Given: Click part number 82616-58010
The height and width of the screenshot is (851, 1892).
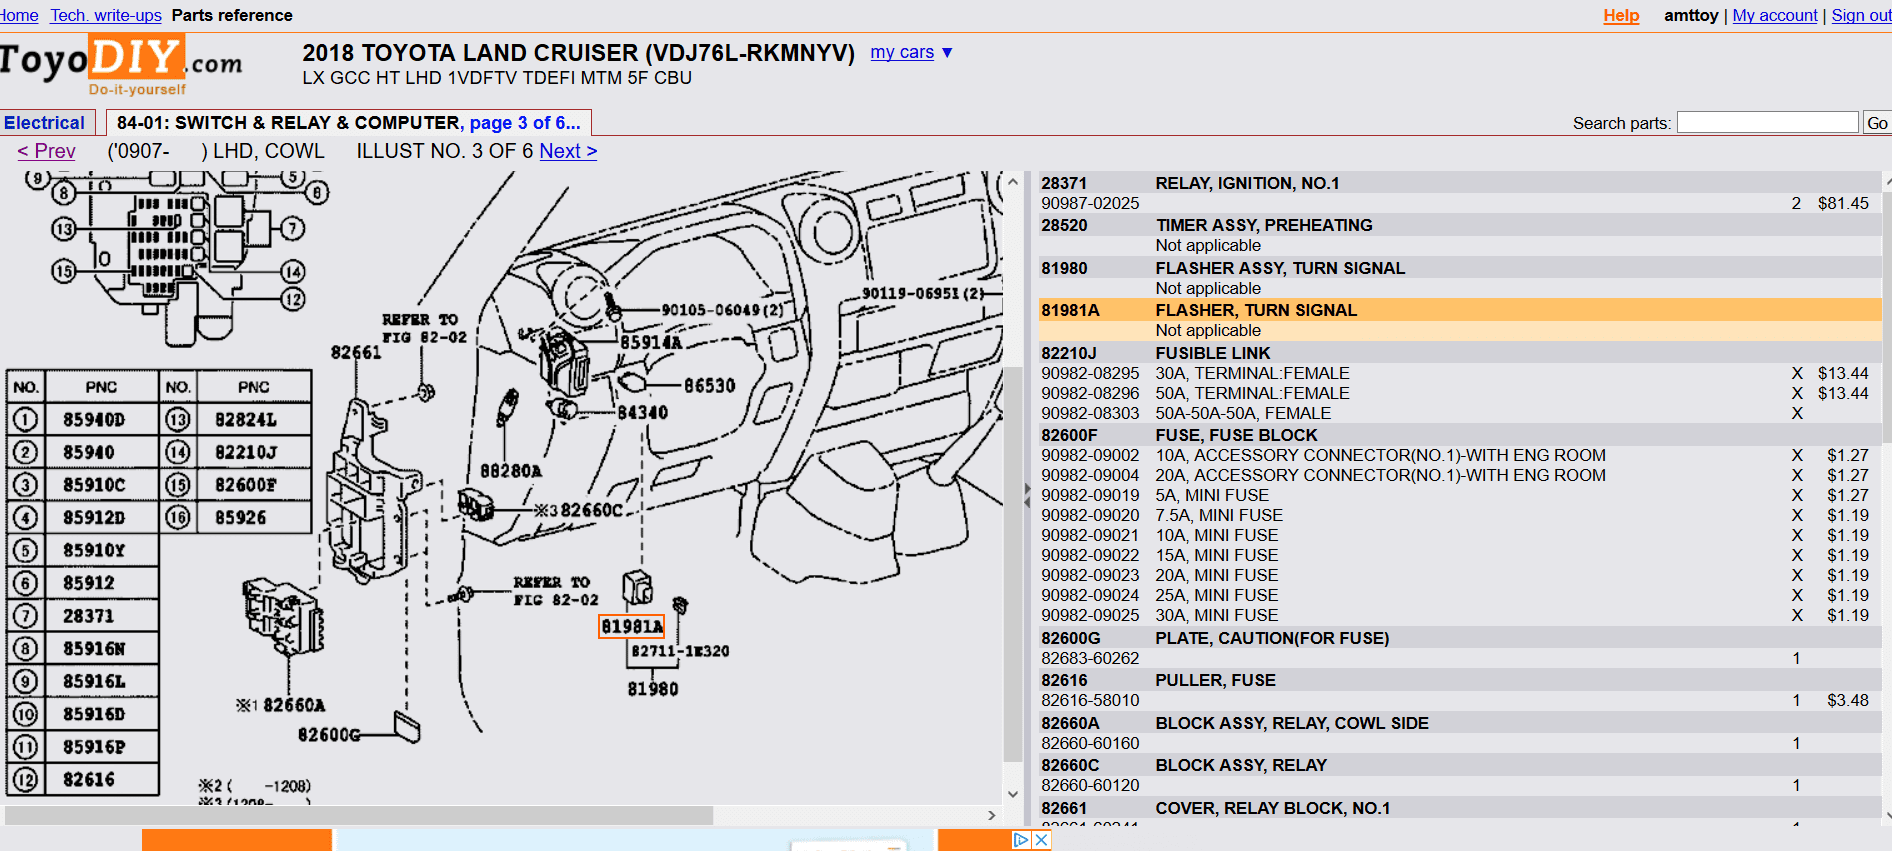Looking at the screenshot, I should click(x=1090, y=700).
